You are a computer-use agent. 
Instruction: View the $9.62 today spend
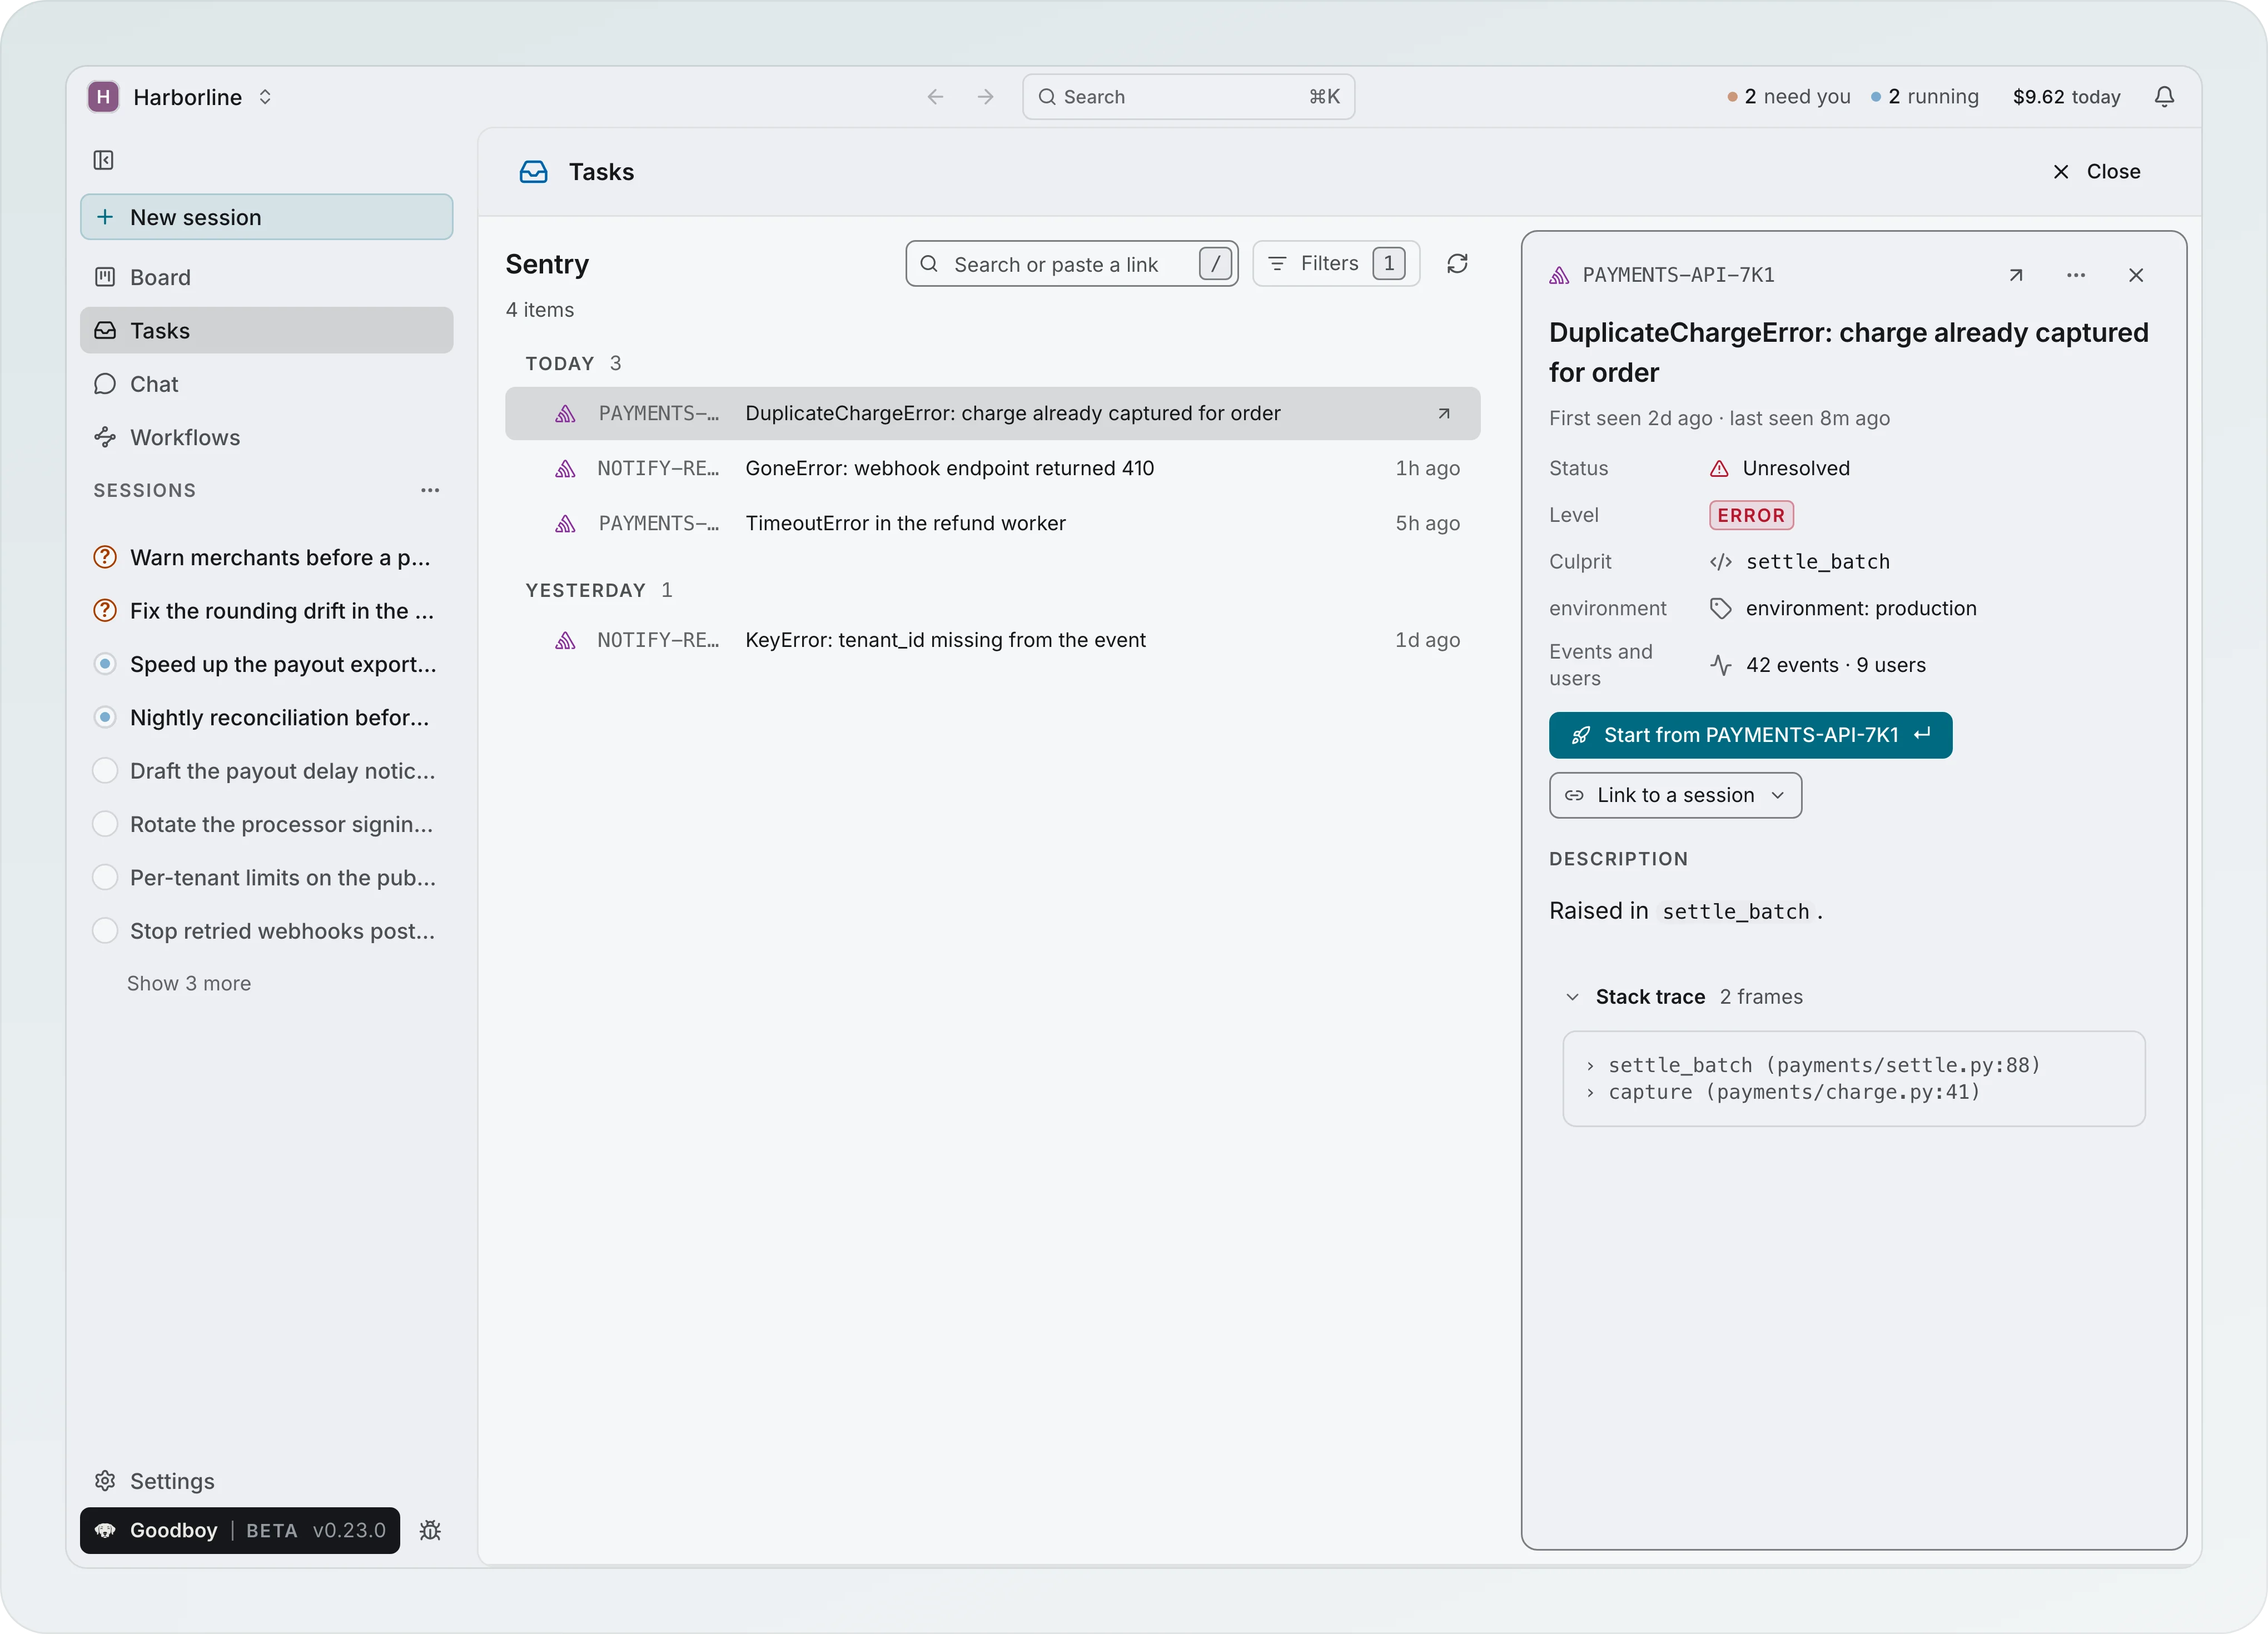2066,97
